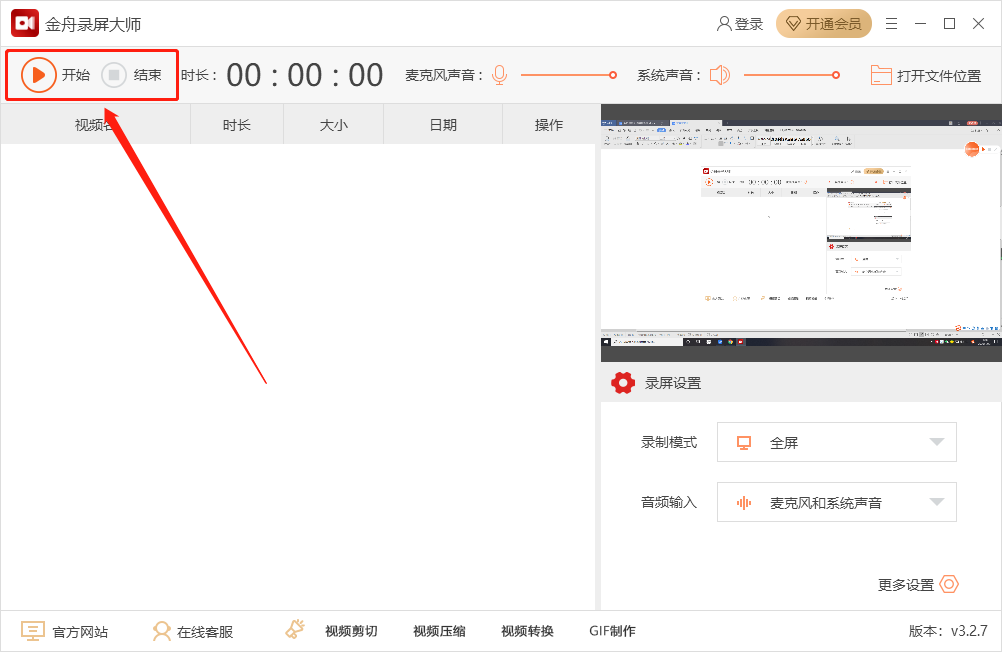
Task: Open 打开文件位置 link
Action: point(939,76)
